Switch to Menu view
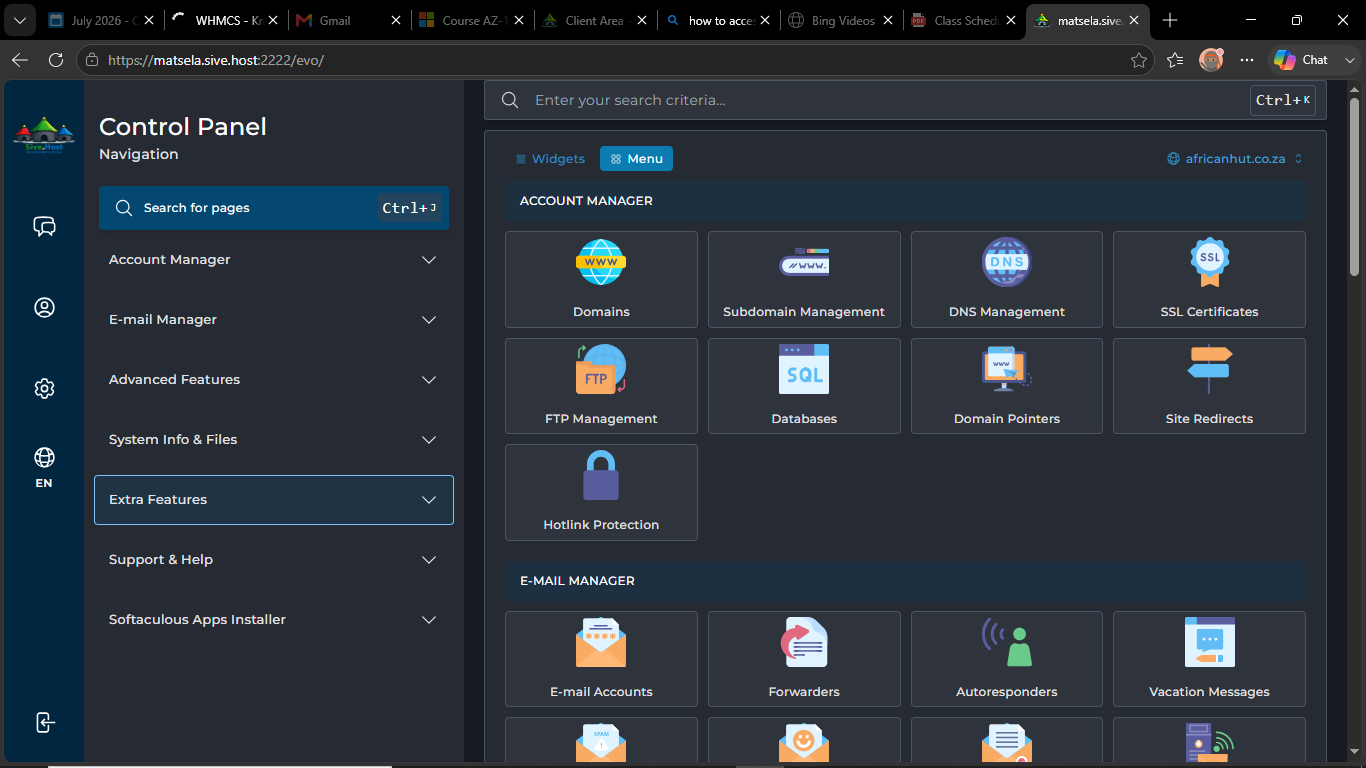1366x768 pixels. [636, 159]
